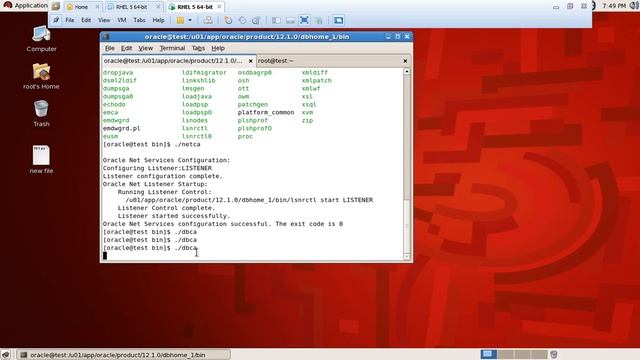Click the VMware pause/suspend power icon
The image size is (640, 360).
click(180, 20)
